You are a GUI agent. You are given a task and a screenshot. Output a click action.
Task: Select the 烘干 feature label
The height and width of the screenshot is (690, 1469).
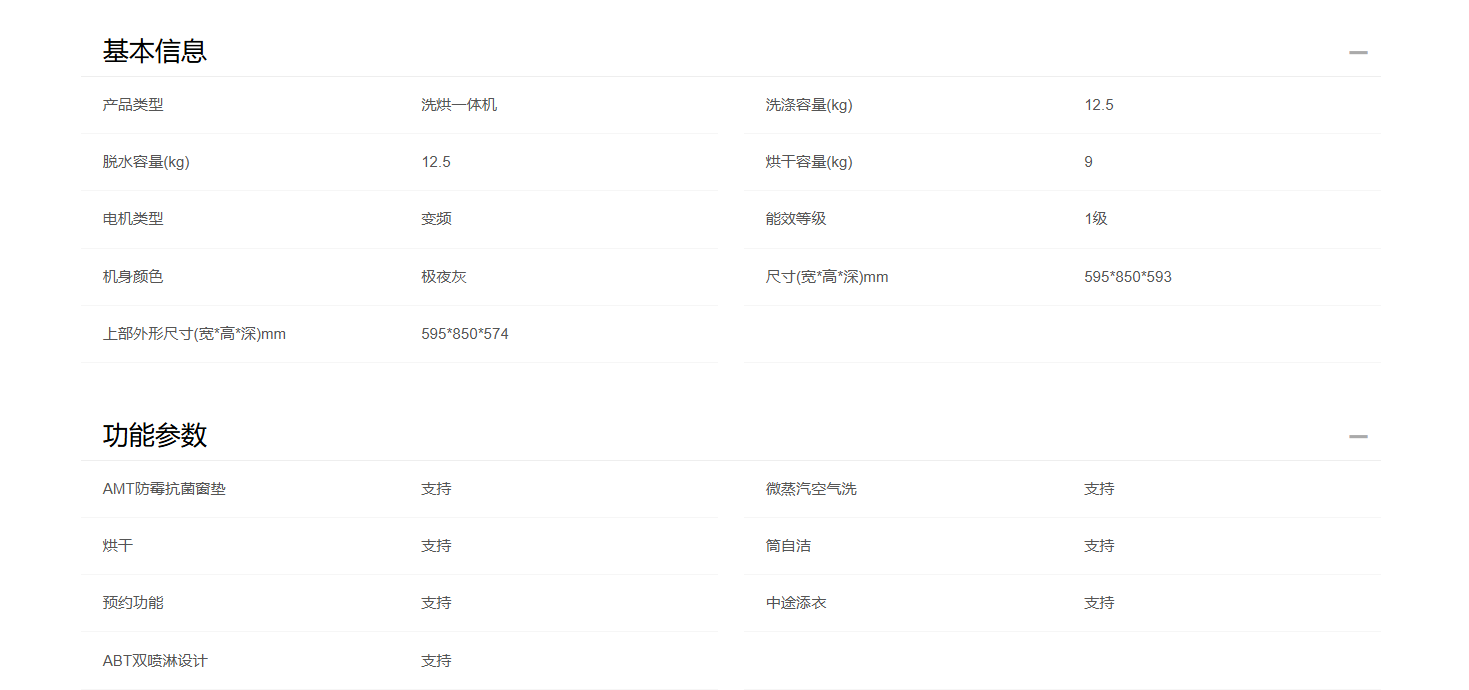pyautogui.click(x=118, y=546)
